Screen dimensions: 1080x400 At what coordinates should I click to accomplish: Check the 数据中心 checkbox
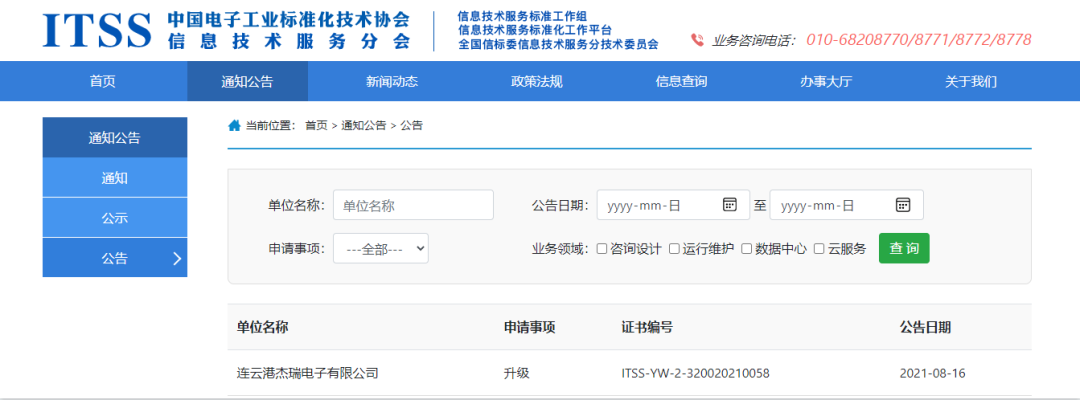pyautogui.click(x=746, y=249)
